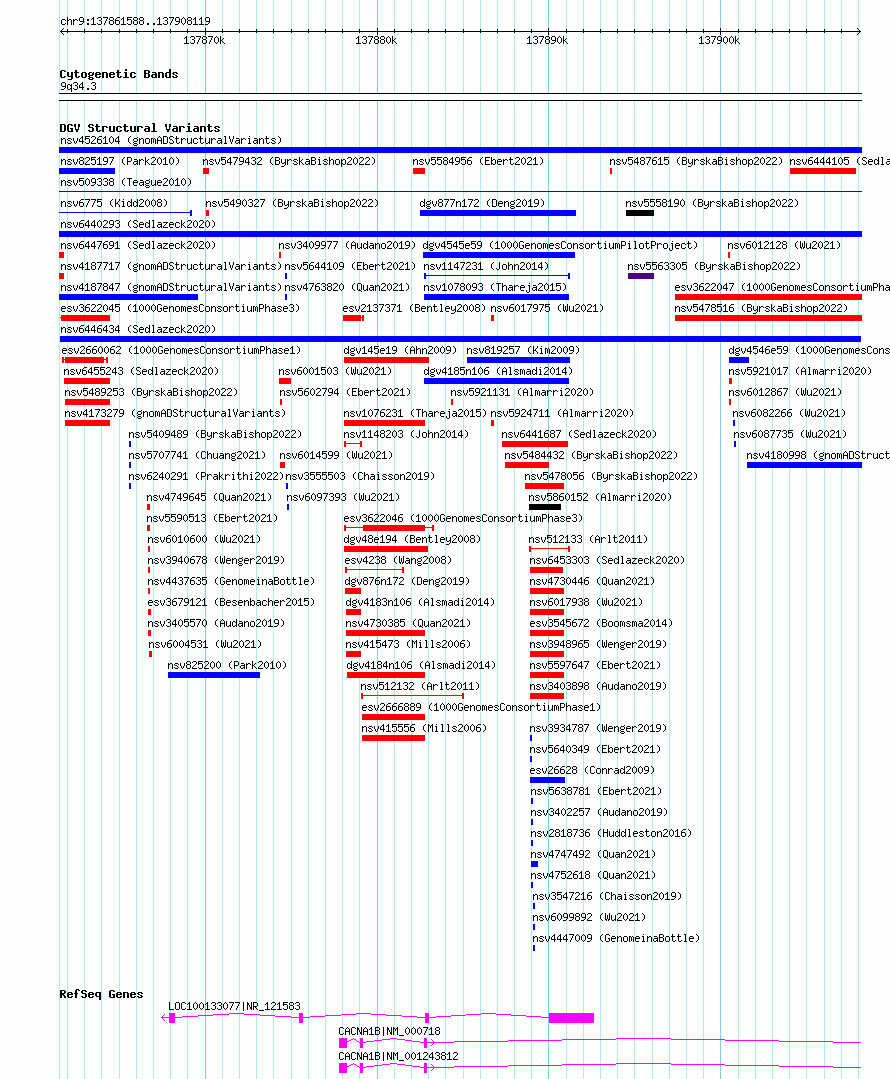Click the RefSeq Genes track title

click(x=101, y=994)
